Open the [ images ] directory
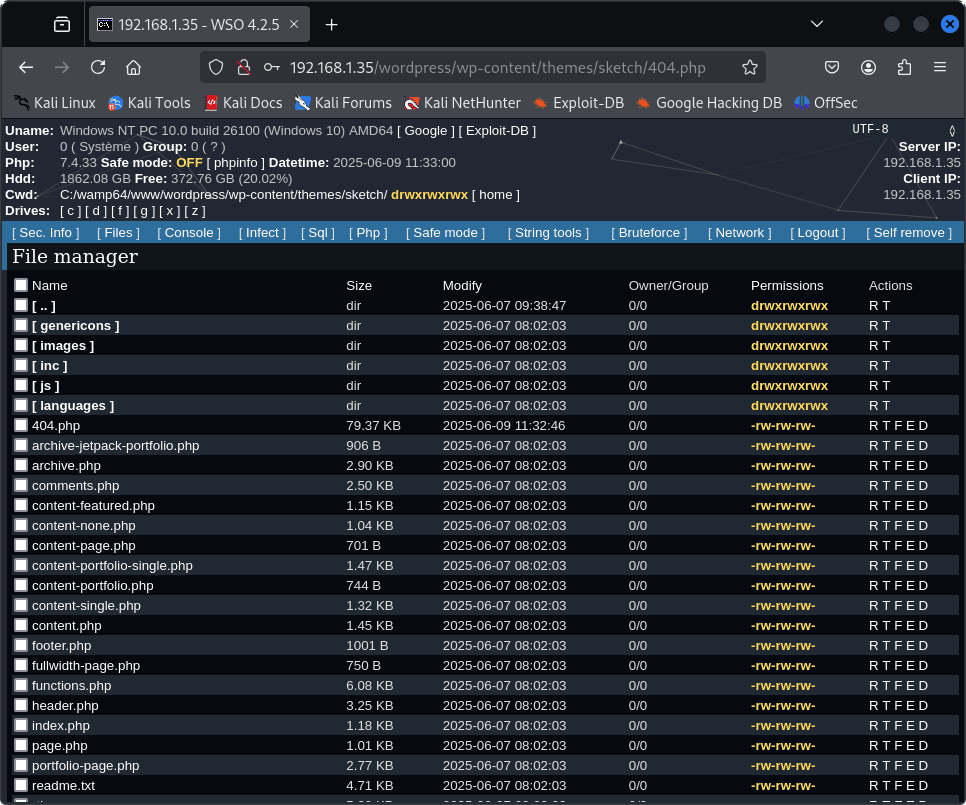This screenshot has height=805, width=966. pos(63,345)
